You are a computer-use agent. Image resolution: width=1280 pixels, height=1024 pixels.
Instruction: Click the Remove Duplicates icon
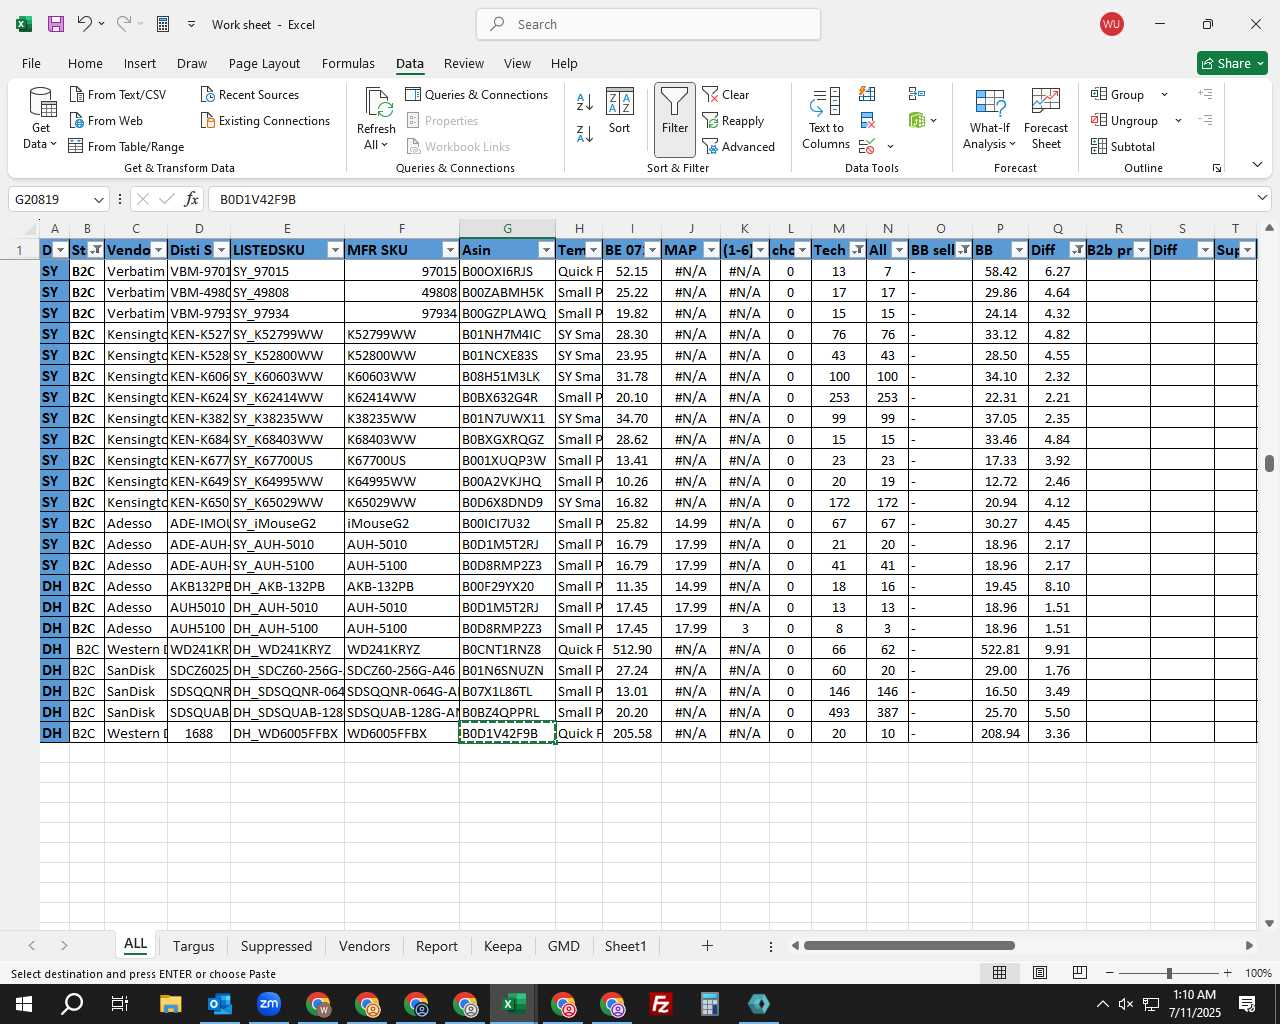click(867, 120)
